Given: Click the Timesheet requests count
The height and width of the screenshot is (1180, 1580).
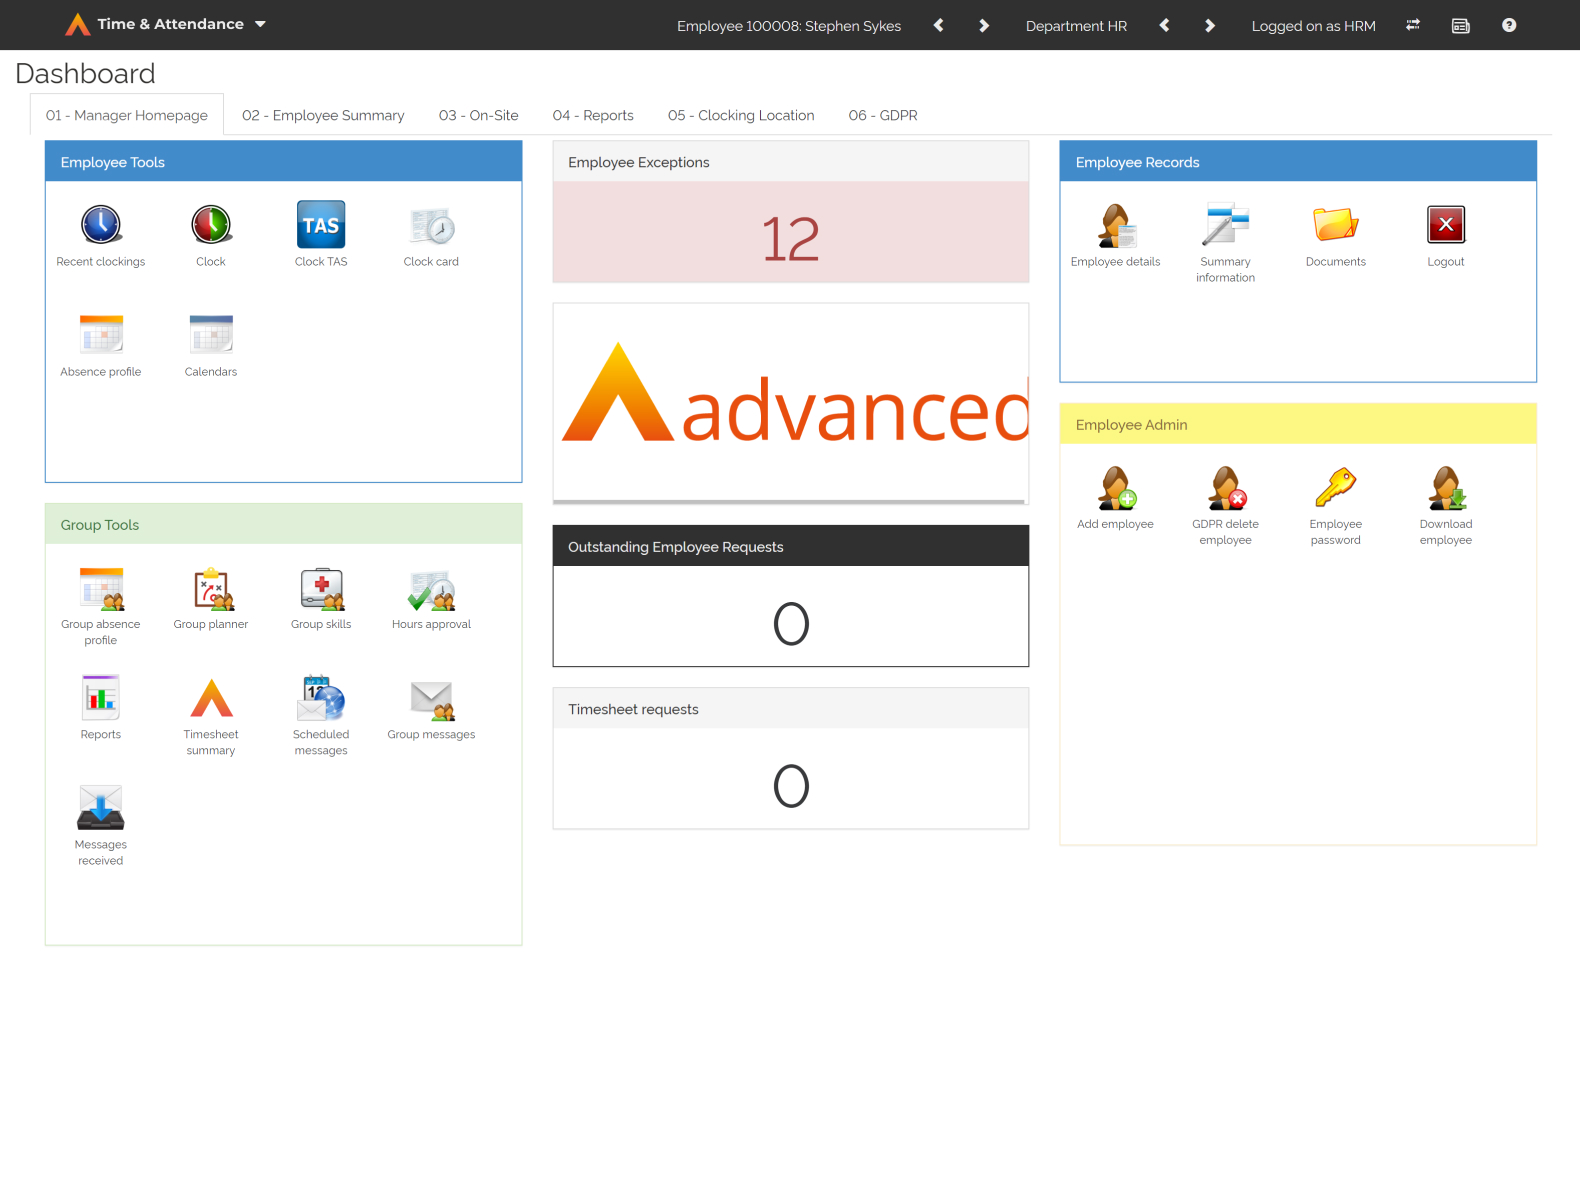Looking at the screenshot, I should tap(791, 785).
